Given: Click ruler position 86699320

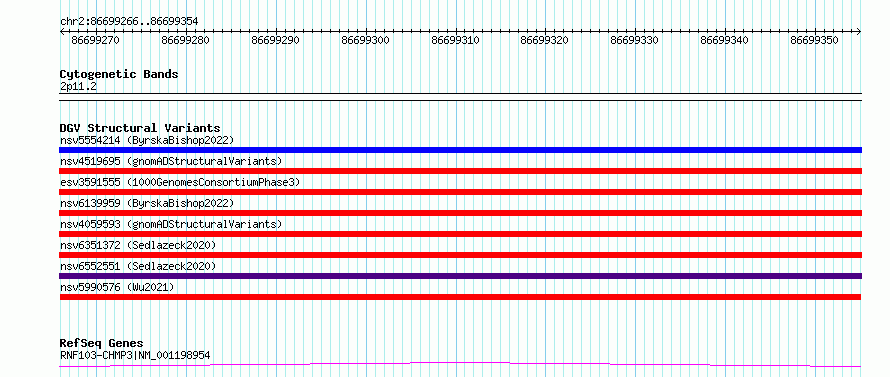Looking at the screenshot, I should [x=545, y=40].
